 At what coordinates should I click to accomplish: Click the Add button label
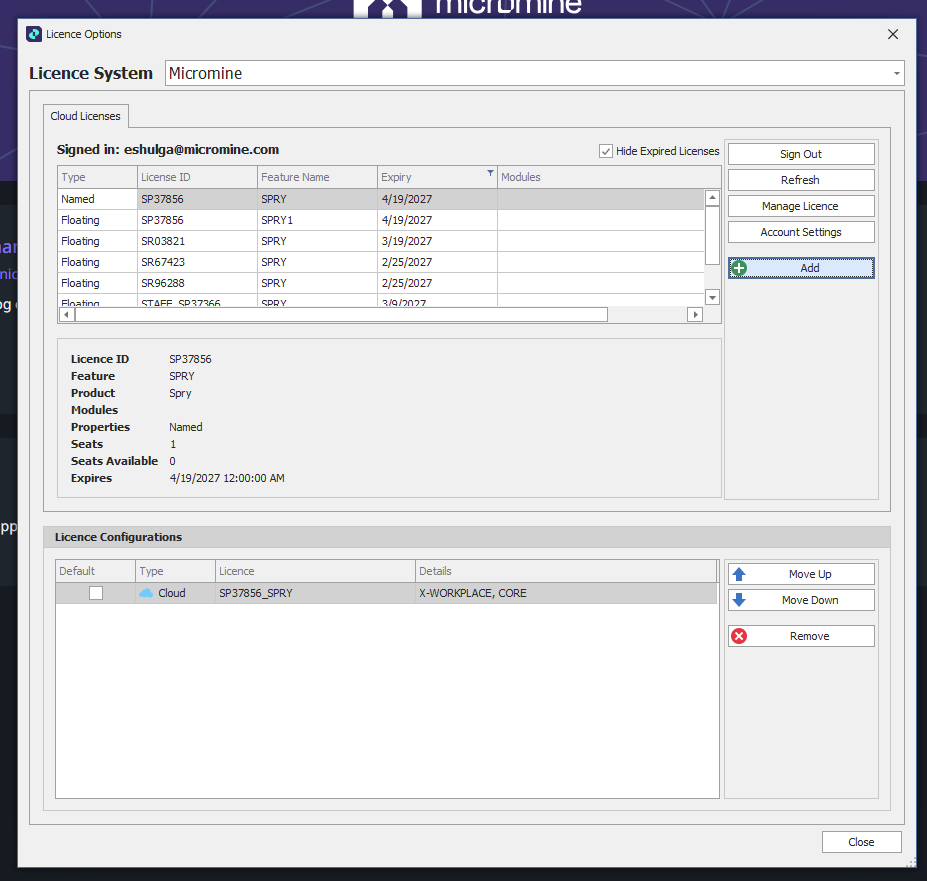(809, 268)
